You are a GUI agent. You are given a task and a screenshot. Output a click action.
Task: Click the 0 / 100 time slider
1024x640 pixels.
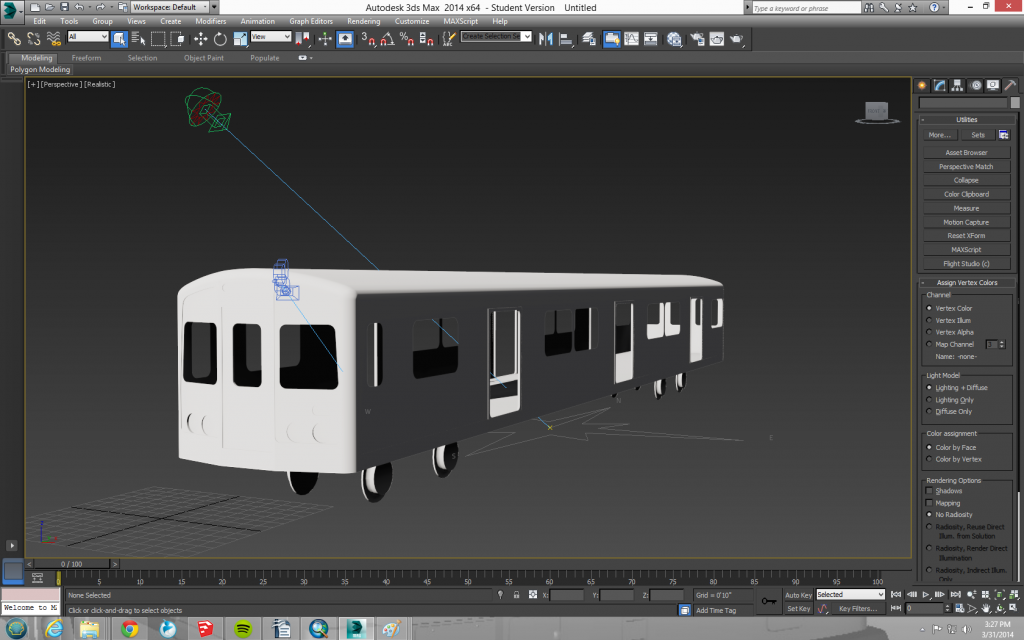coord(72,564)
